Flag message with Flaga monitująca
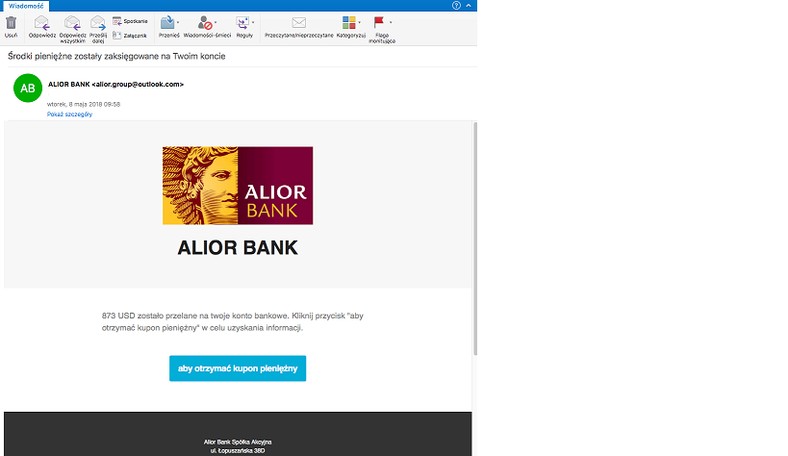This screenshot has height=456, width=788. click(379, 23)
